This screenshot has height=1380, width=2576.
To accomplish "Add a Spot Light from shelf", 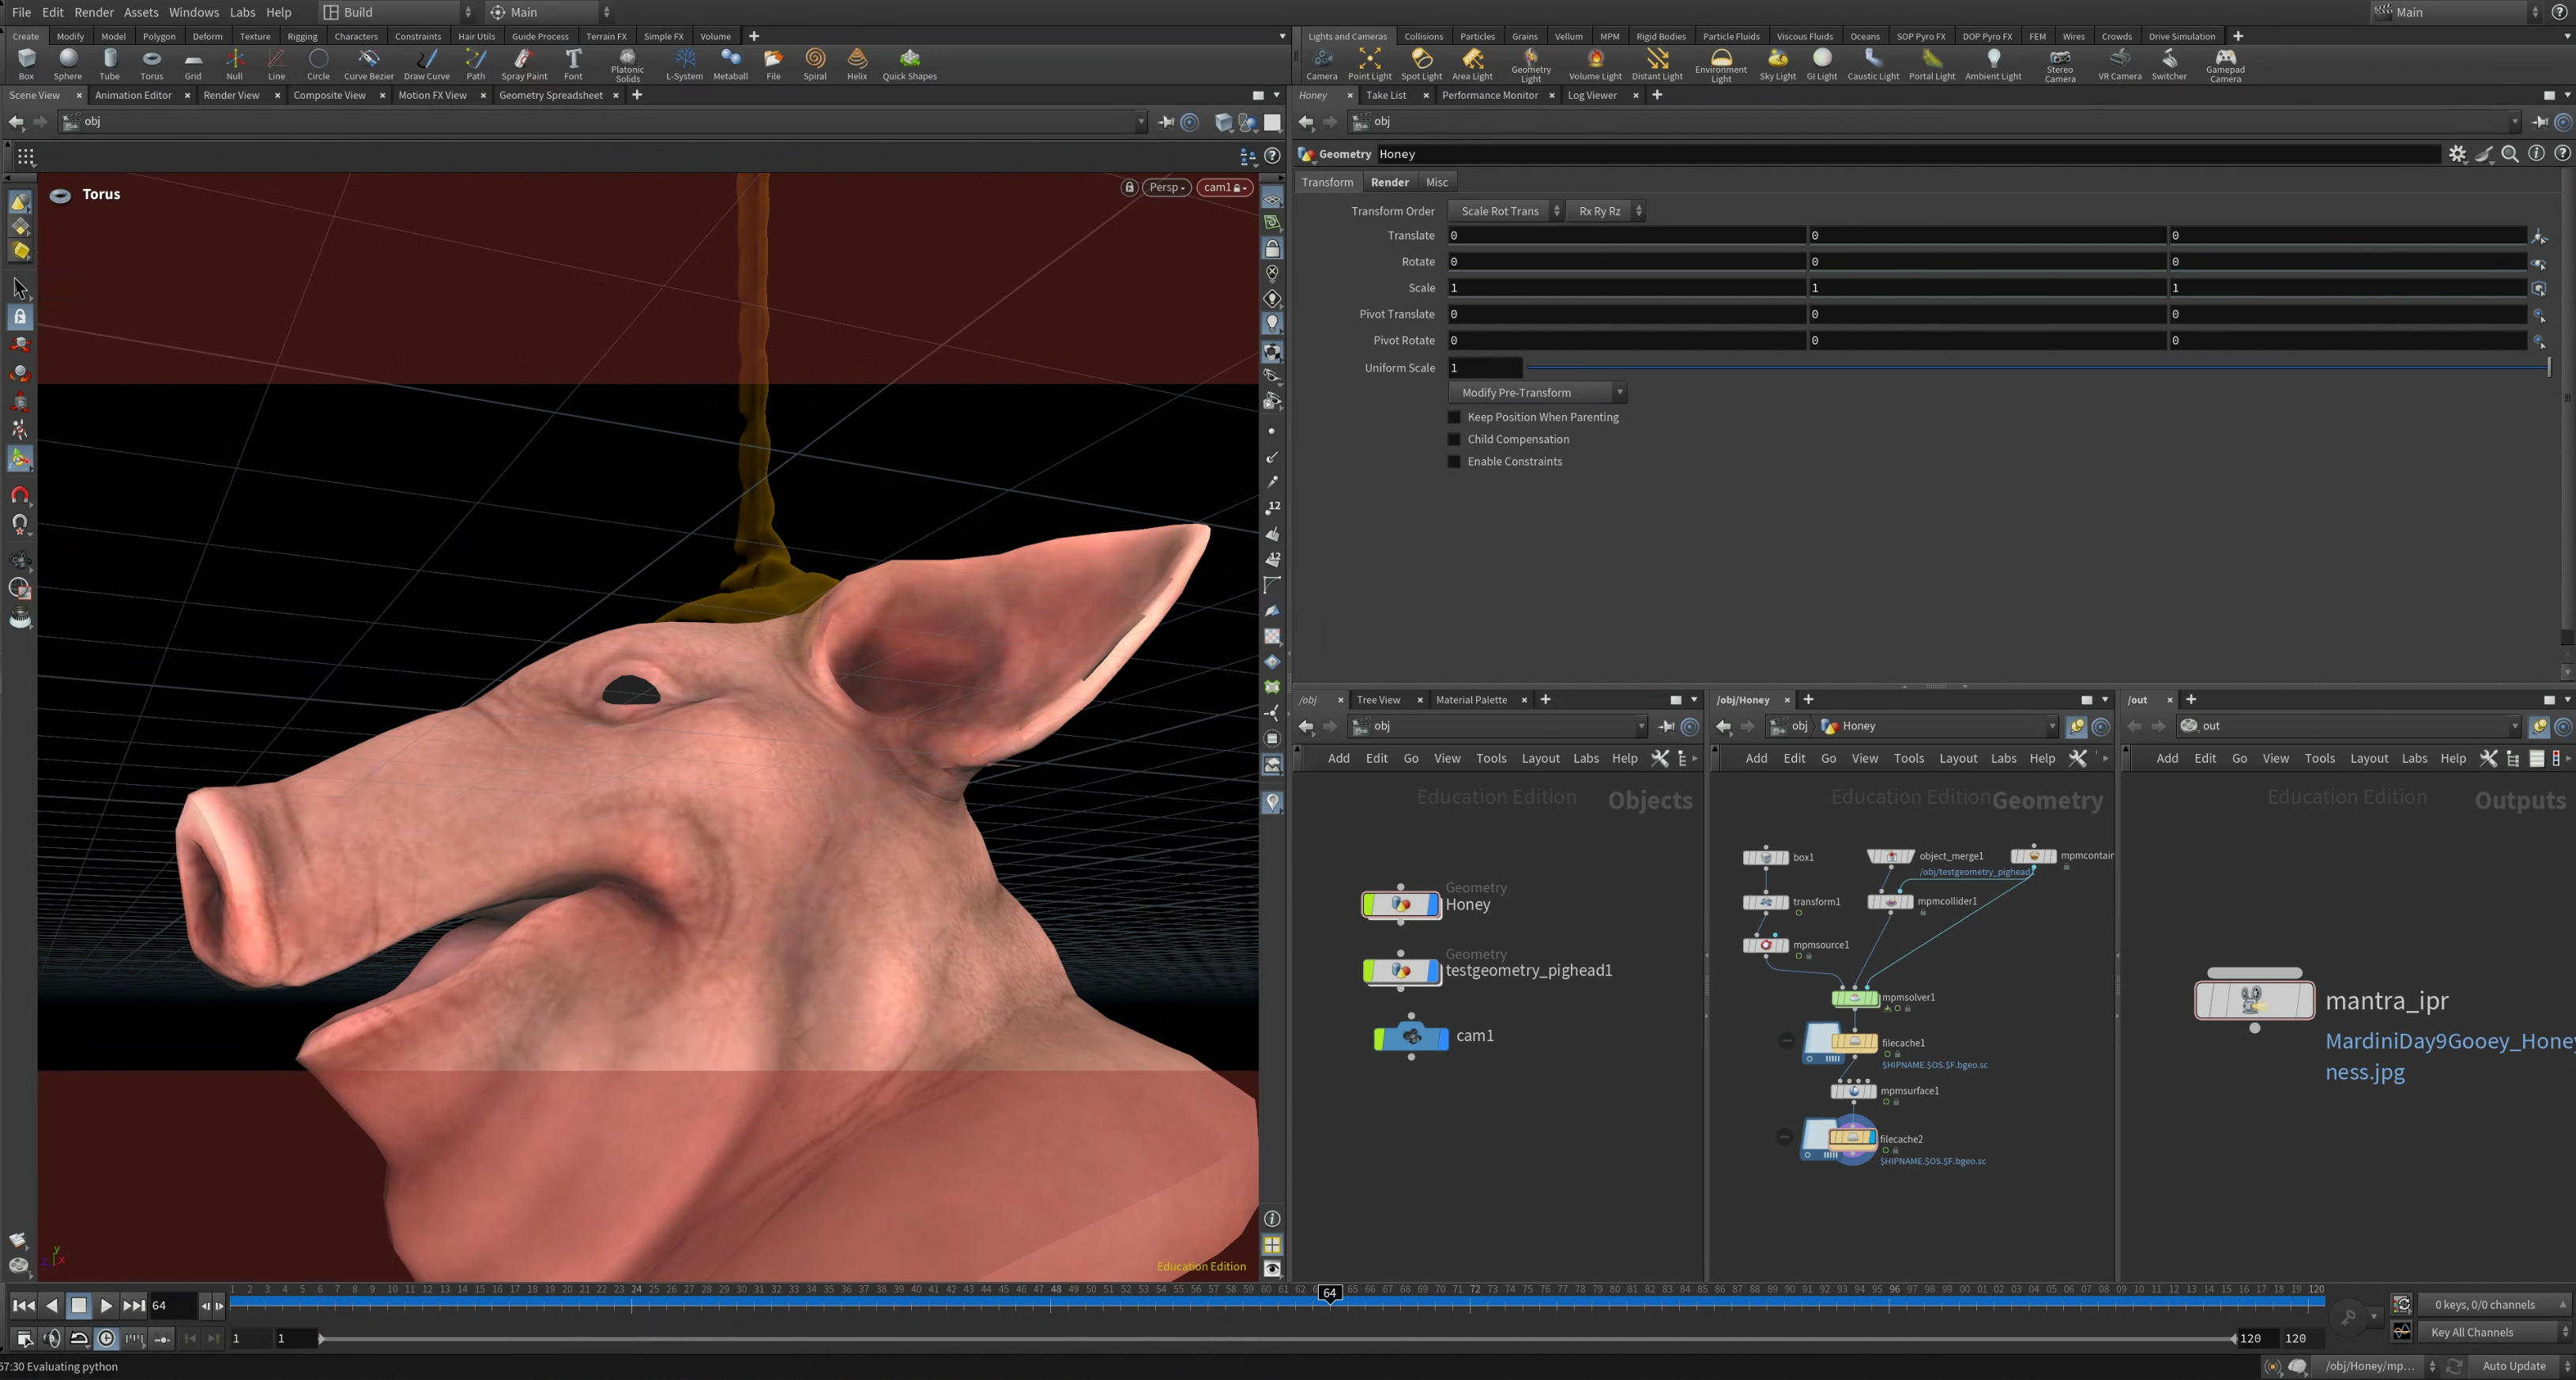I will [x=1421, y=64].
